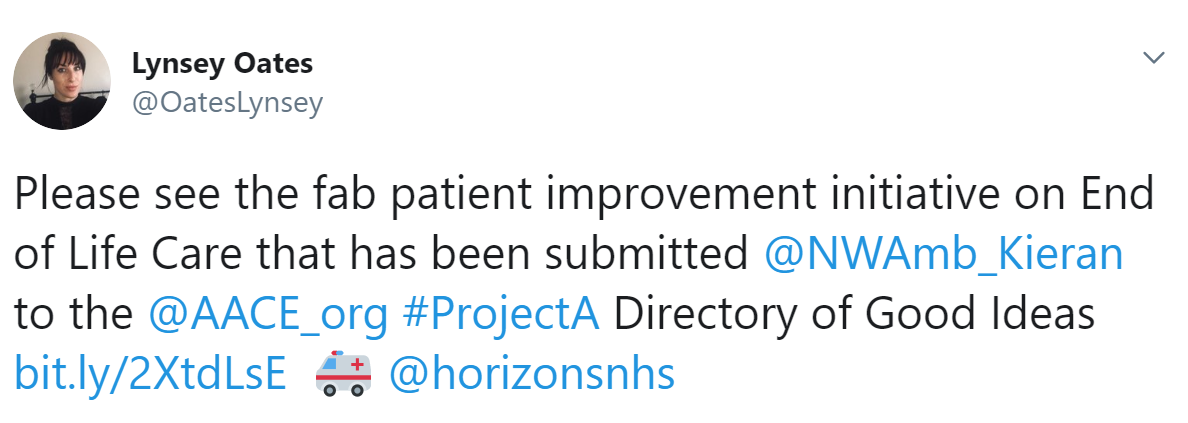Open the @OatesLynsey handle

pos(227,103)
